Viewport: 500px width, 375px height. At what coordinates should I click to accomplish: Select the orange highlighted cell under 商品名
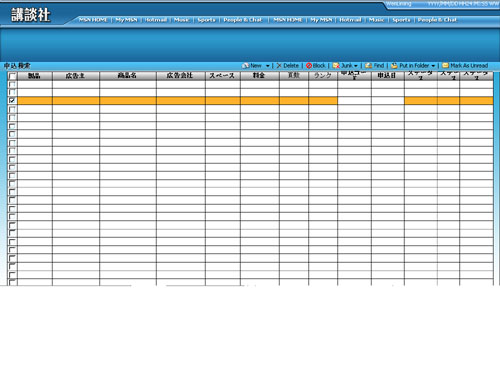(128, 101)
